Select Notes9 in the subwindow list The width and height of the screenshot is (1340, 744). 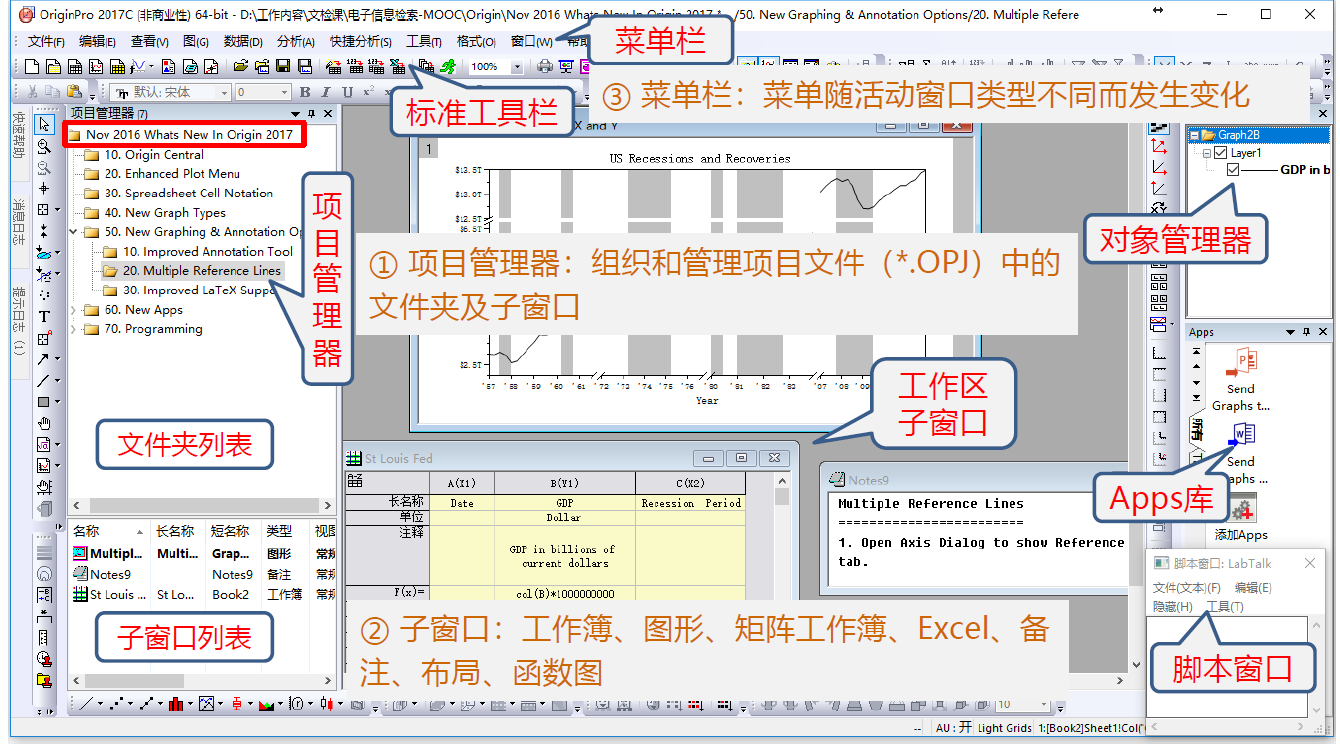pos(110,574)
